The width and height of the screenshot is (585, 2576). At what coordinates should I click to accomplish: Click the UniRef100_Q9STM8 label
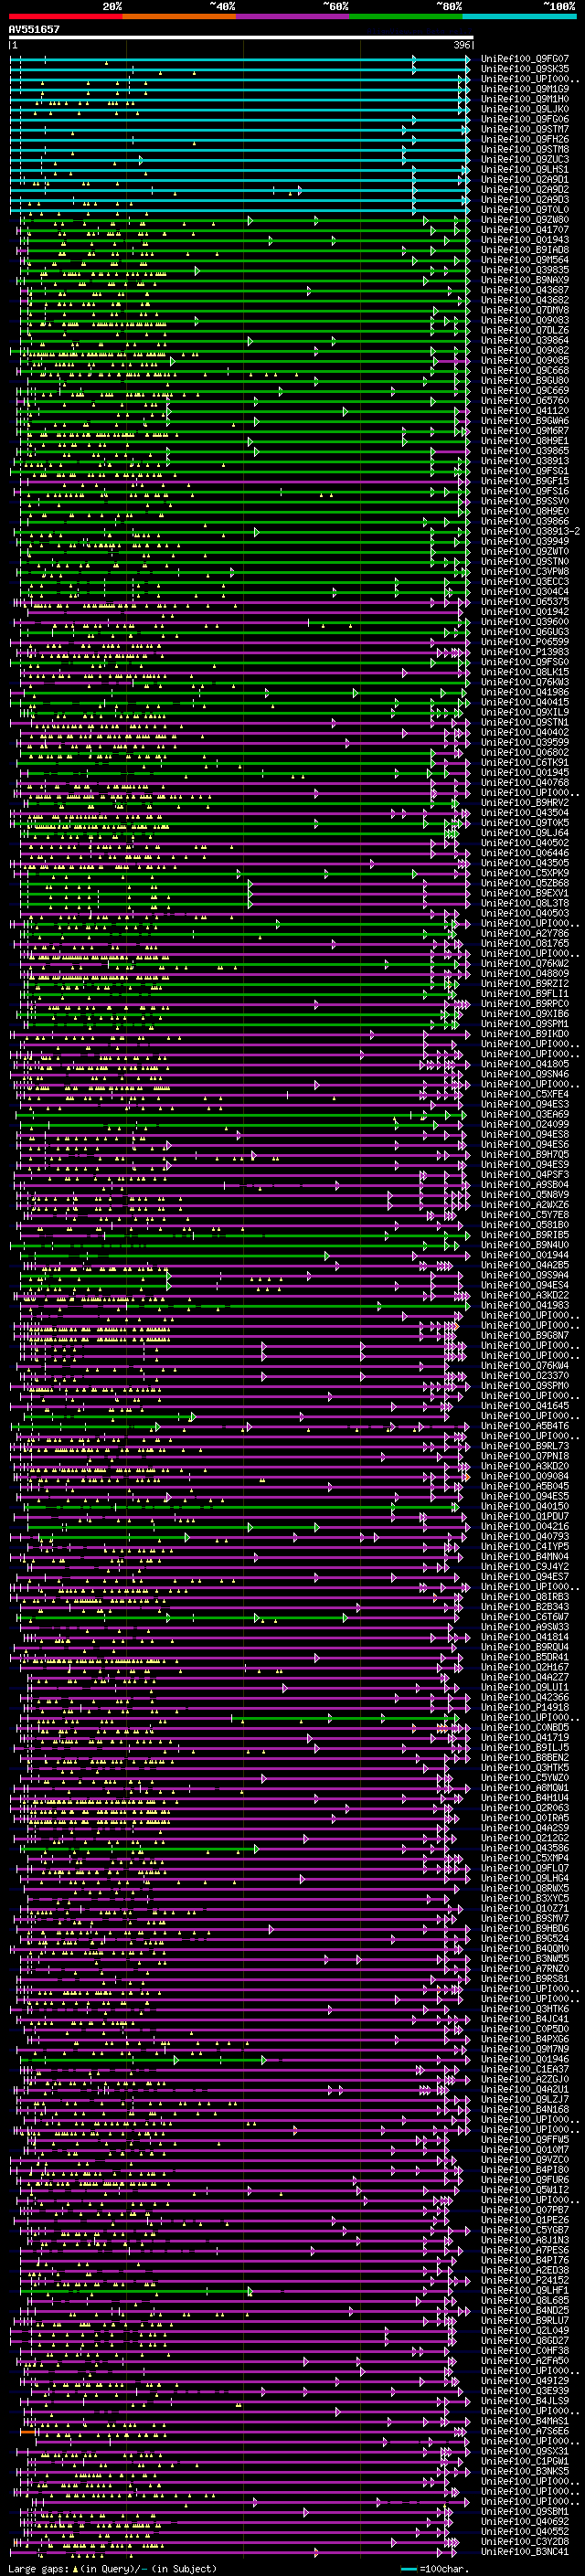[524, 149]
